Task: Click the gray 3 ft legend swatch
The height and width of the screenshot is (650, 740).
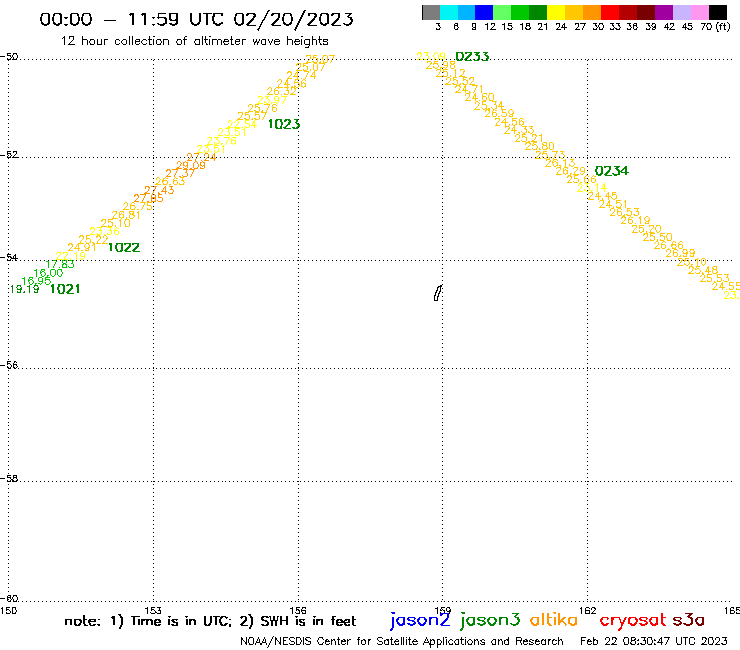Action: (x=431, y=12)
